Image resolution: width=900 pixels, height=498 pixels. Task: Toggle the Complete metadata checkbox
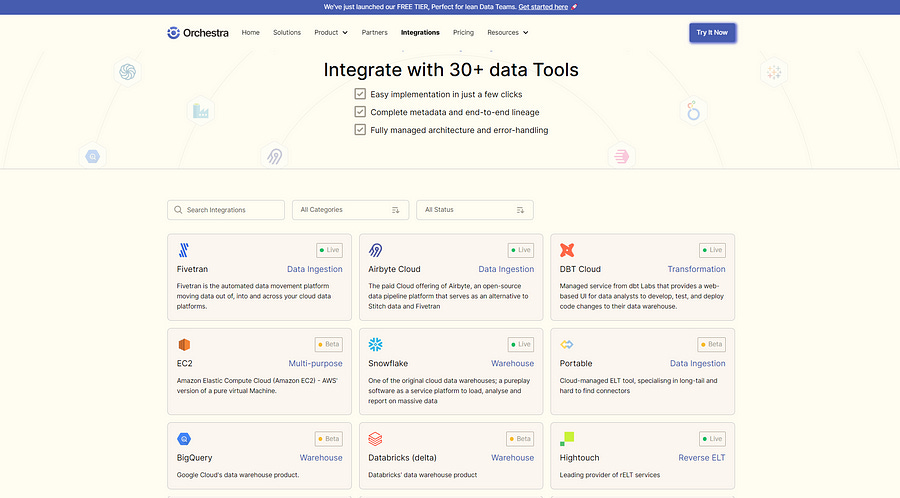(x=360, y=111)
